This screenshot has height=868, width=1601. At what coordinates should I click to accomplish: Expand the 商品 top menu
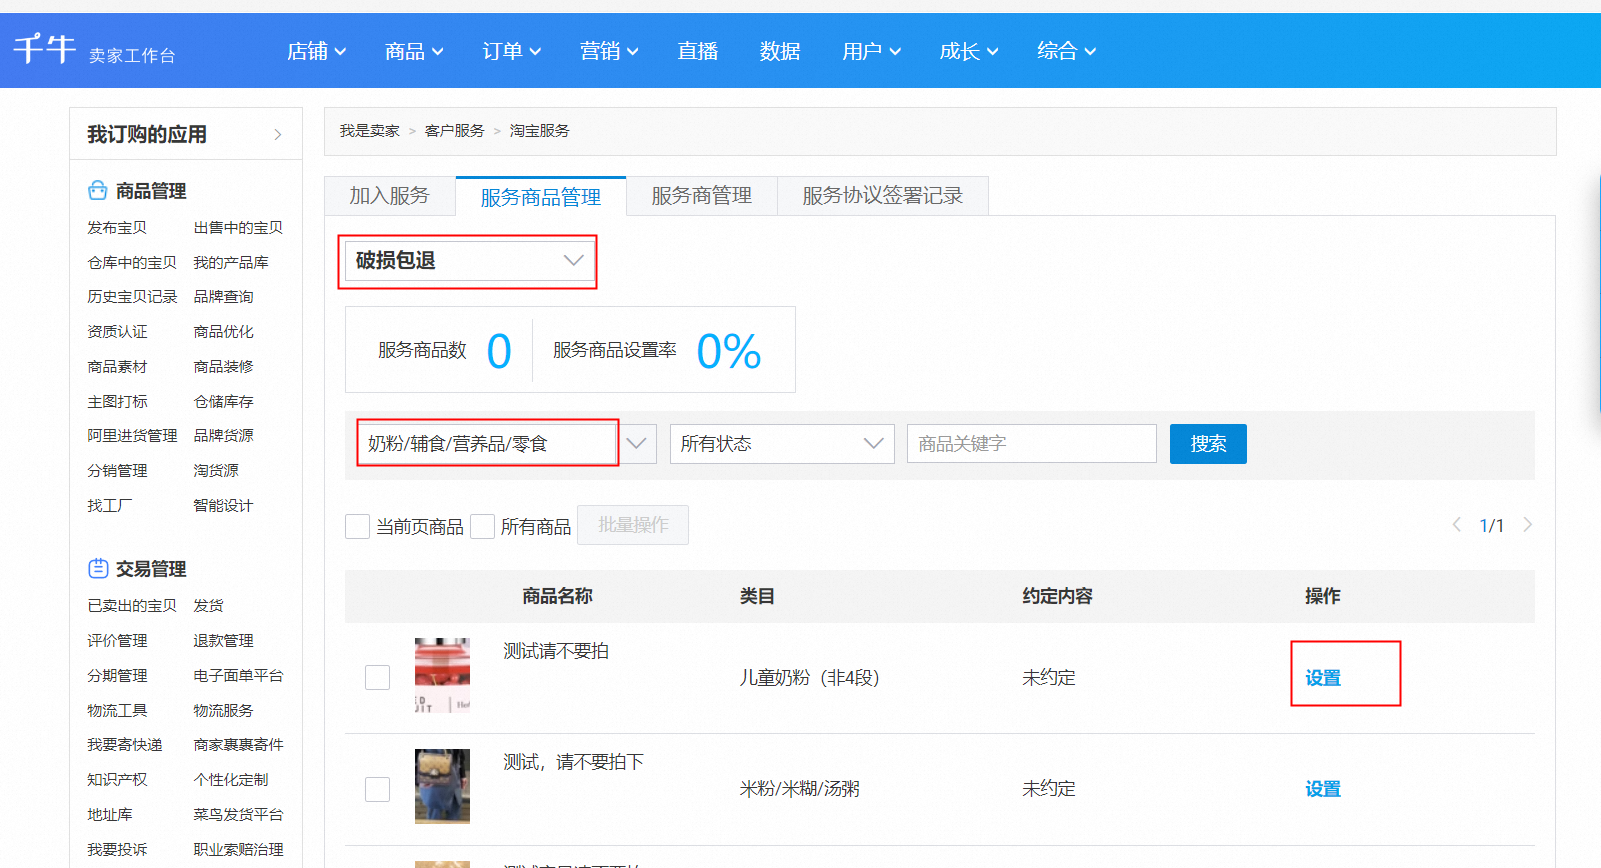coord(414,51)
